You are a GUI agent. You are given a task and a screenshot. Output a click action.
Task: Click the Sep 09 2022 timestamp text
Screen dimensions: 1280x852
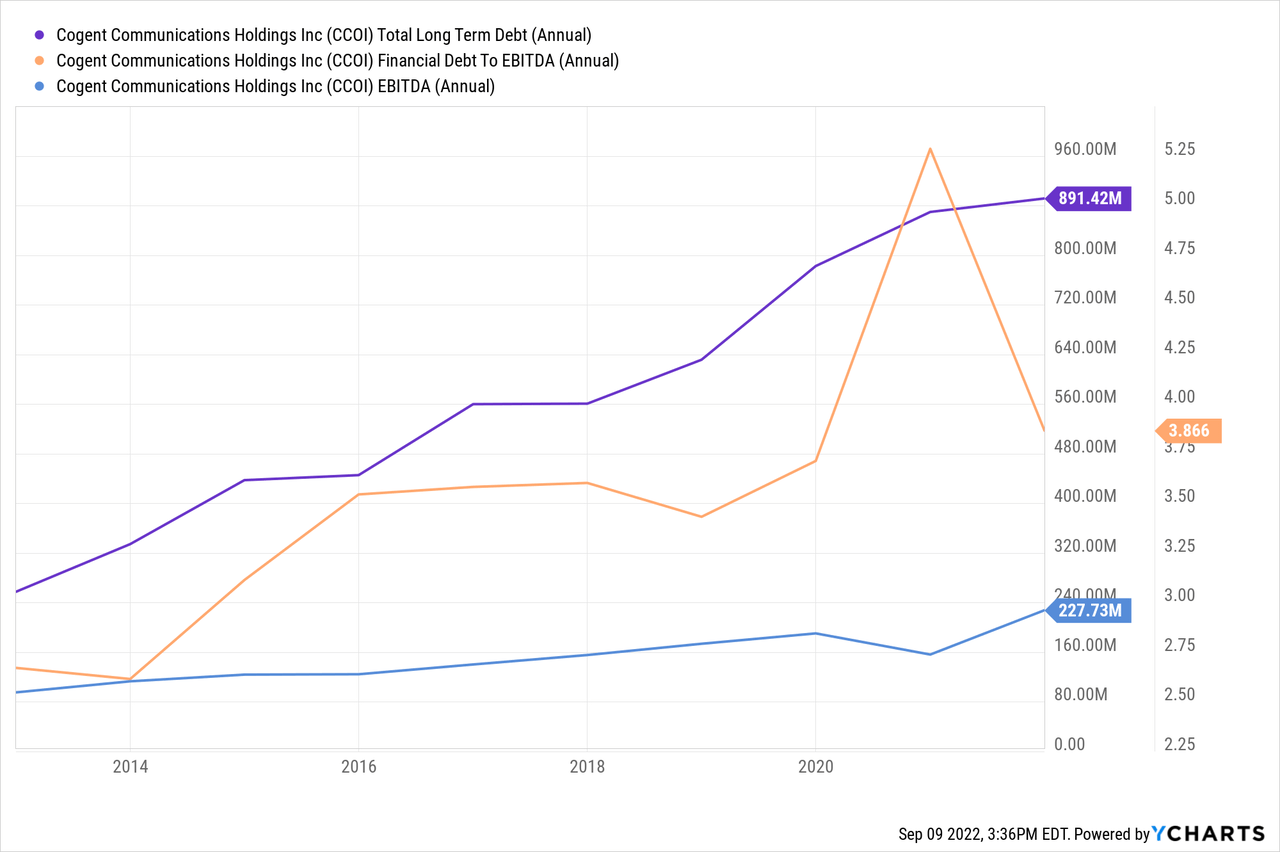982,834
